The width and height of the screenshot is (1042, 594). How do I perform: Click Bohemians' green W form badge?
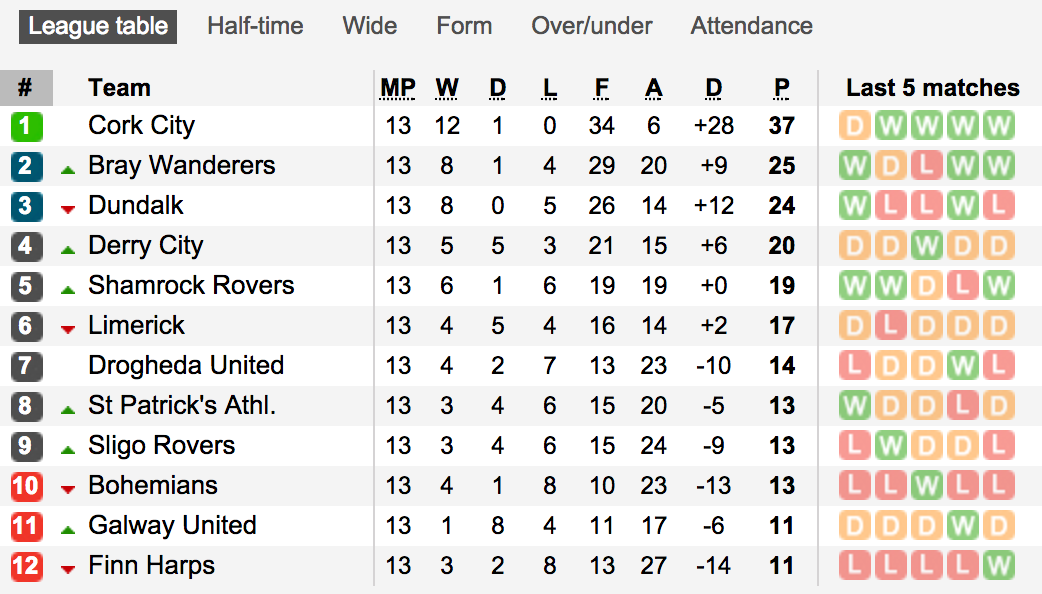[x=927, y=486]
